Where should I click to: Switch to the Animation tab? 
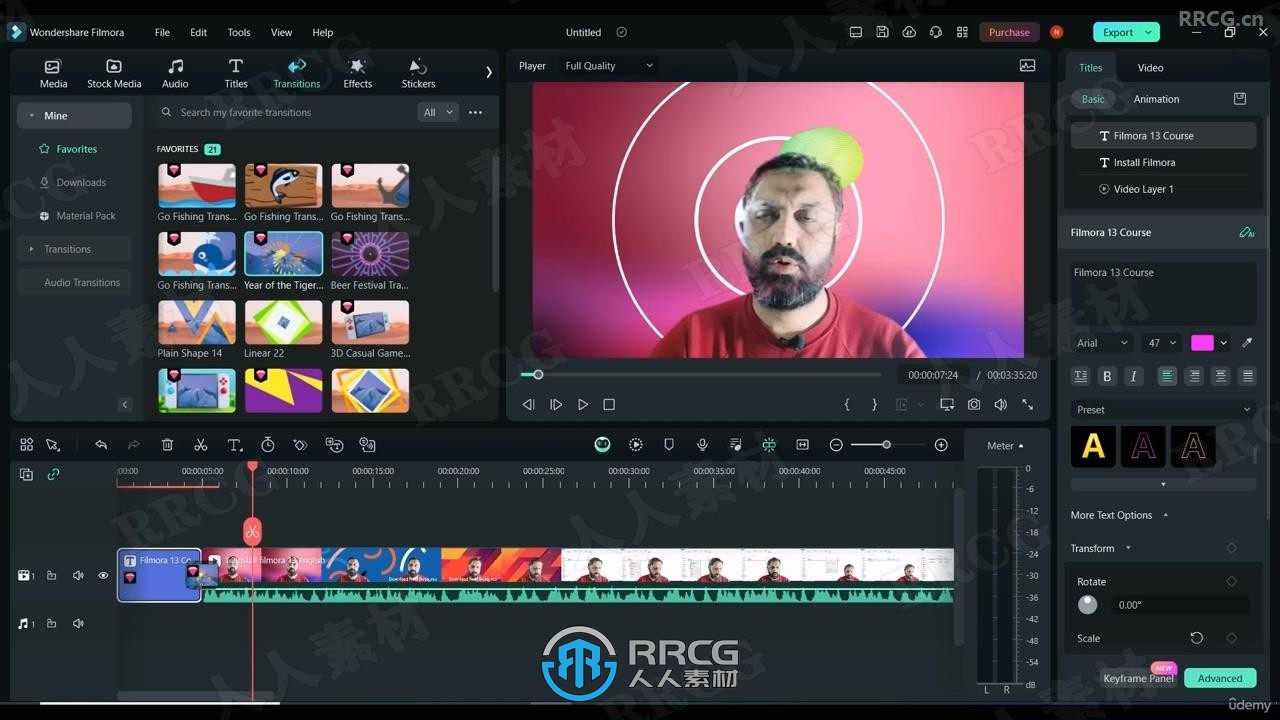[x=1156, y=99]
